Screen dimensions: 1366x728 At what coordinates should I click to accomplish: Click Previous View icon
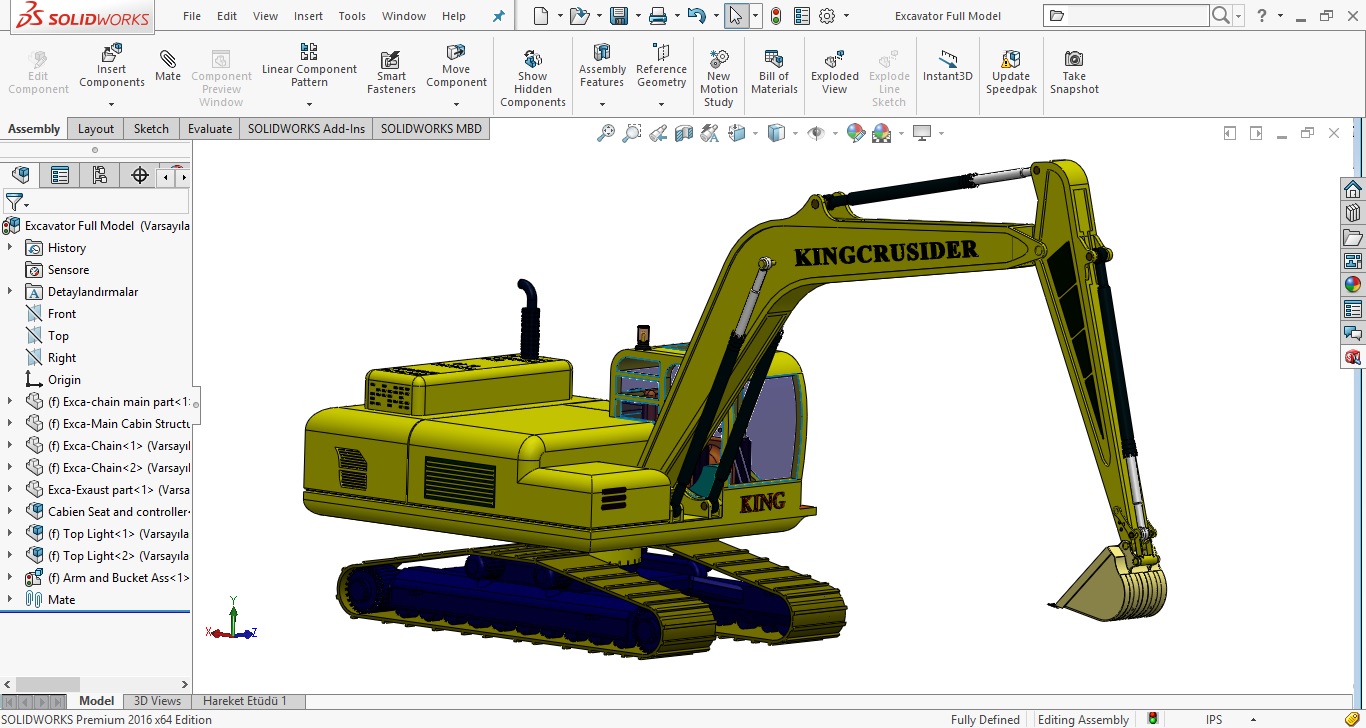658,133
